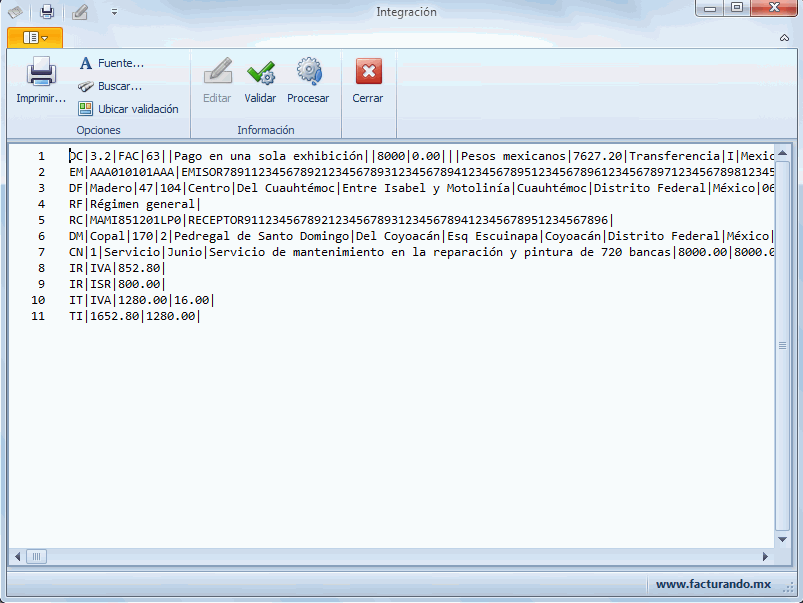Click quick access edit pencil in title bar
Viewport: 803px width, 603px height.
click(80, 12)
